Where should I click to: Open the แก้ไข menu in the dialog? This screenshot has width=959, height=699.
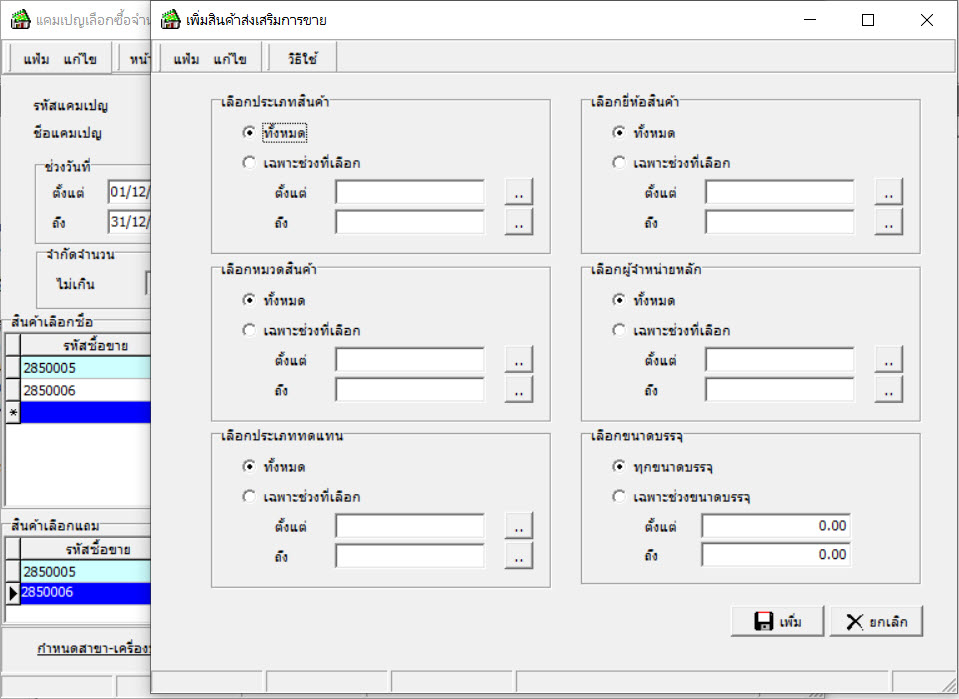pyautogui.click(x=230, y=59)
